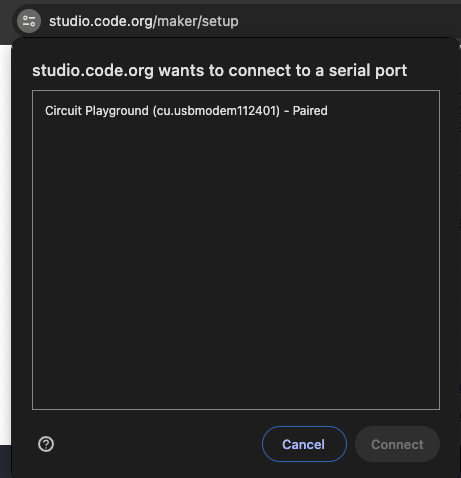Click the words 'serial port' in the heading

pos(368,71)
